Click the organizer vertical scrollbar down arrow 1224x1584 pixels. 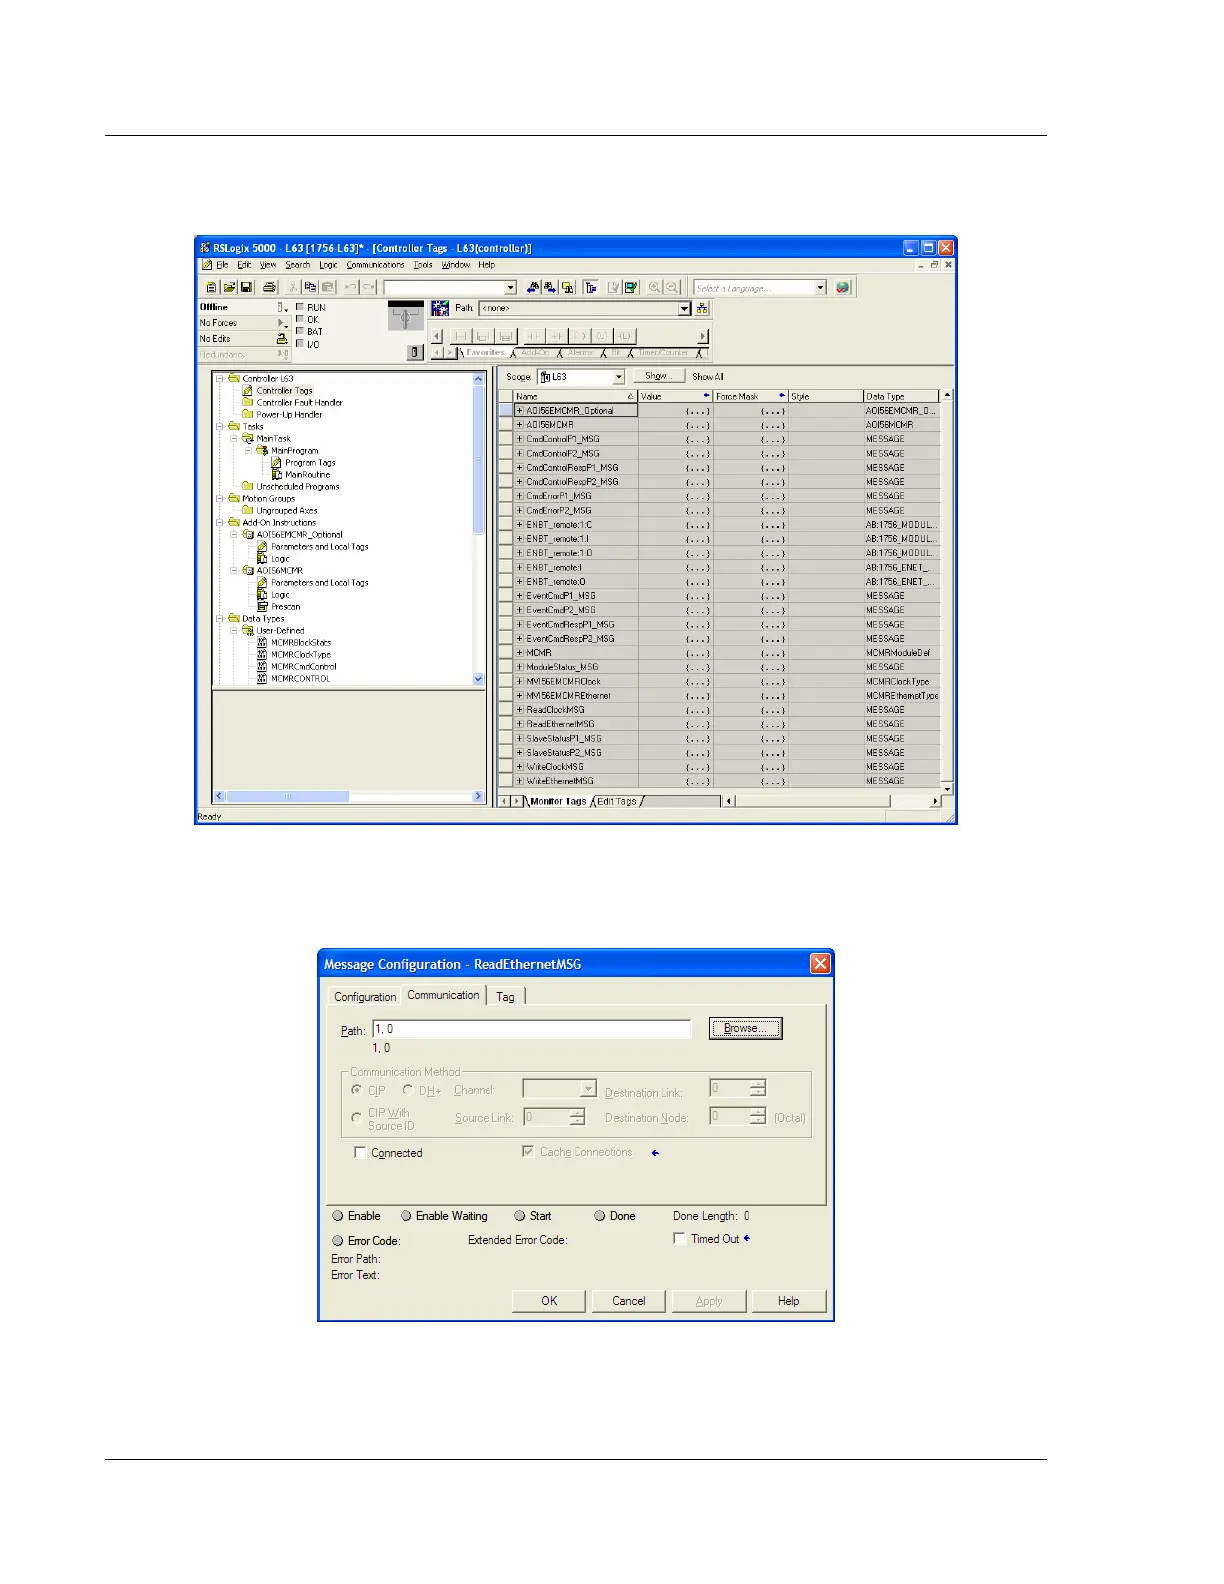click(478, 679)
